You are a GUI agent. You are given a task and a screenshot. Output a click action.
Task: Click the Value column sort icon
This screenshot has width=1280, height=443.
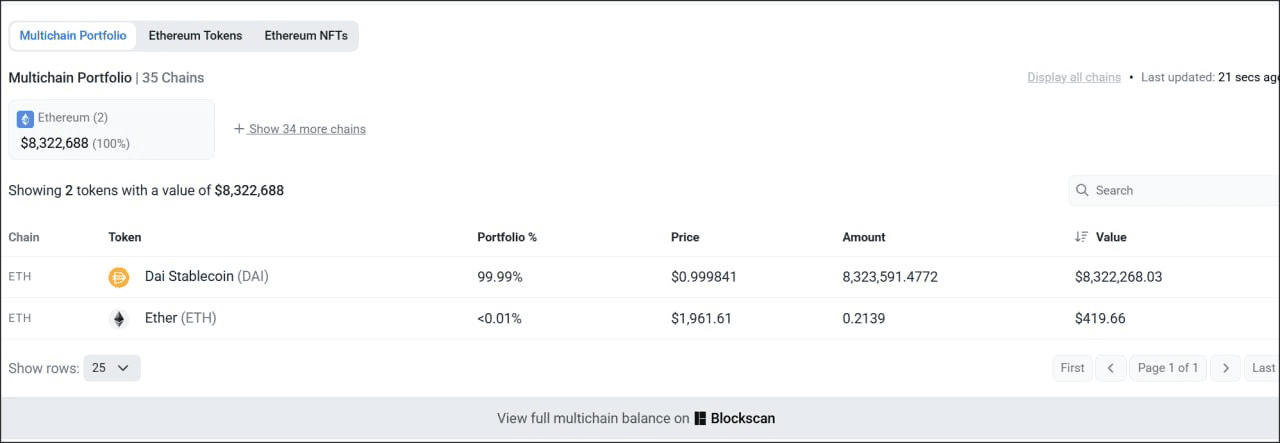pyautogui.click(x=1081, y=237)
